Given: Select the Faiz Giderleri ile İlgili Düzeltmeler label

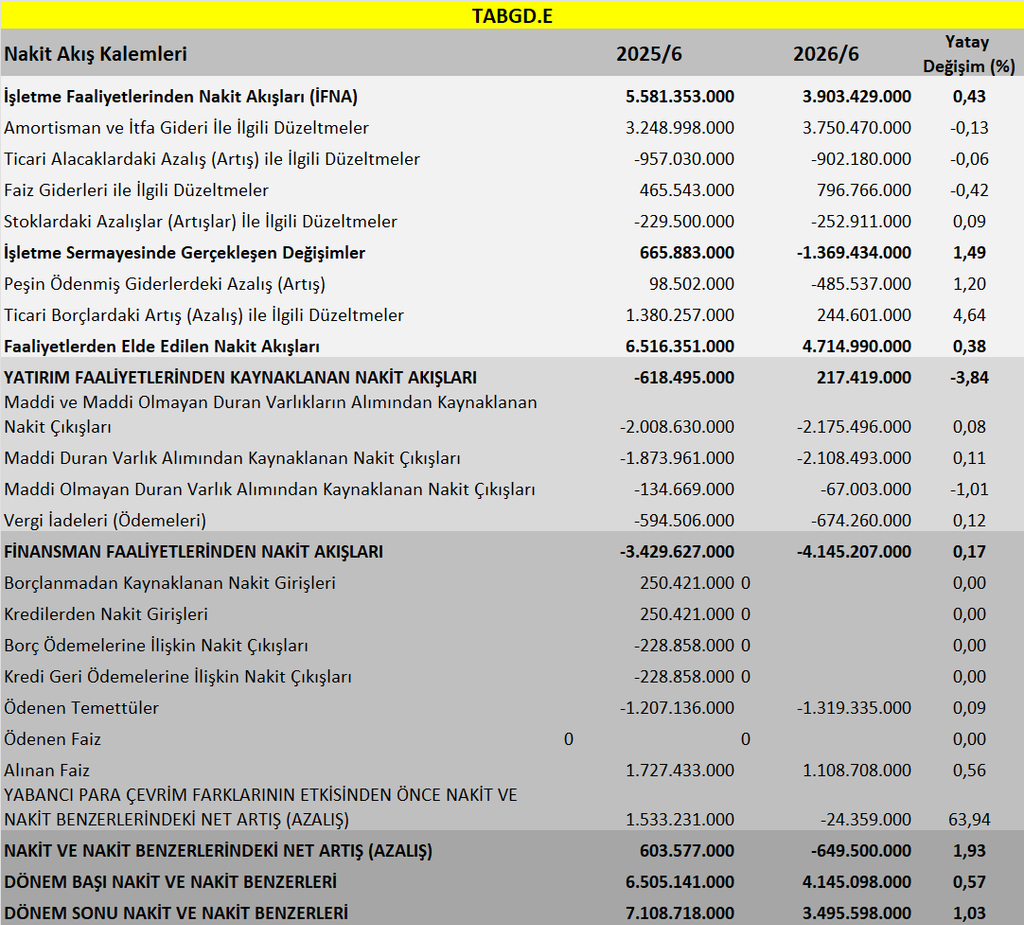Looking at the screenshot, I should coord(136,191).
